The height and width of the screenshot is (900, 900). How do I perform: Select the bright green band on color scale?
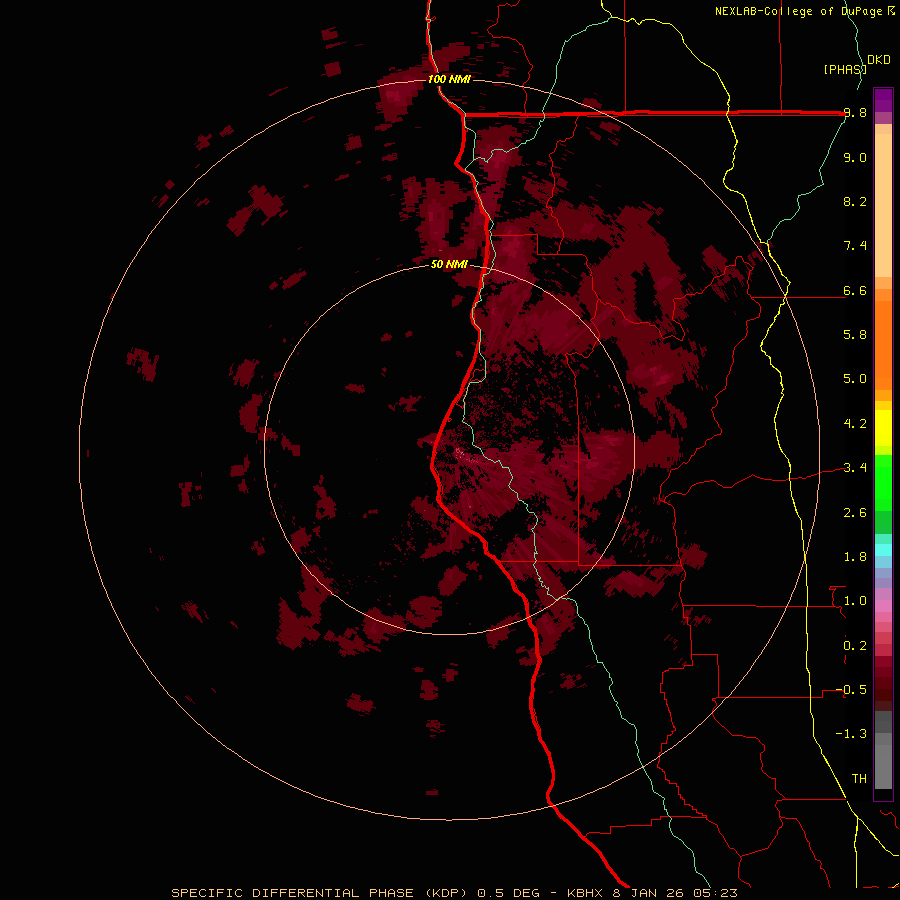point(883,482)
